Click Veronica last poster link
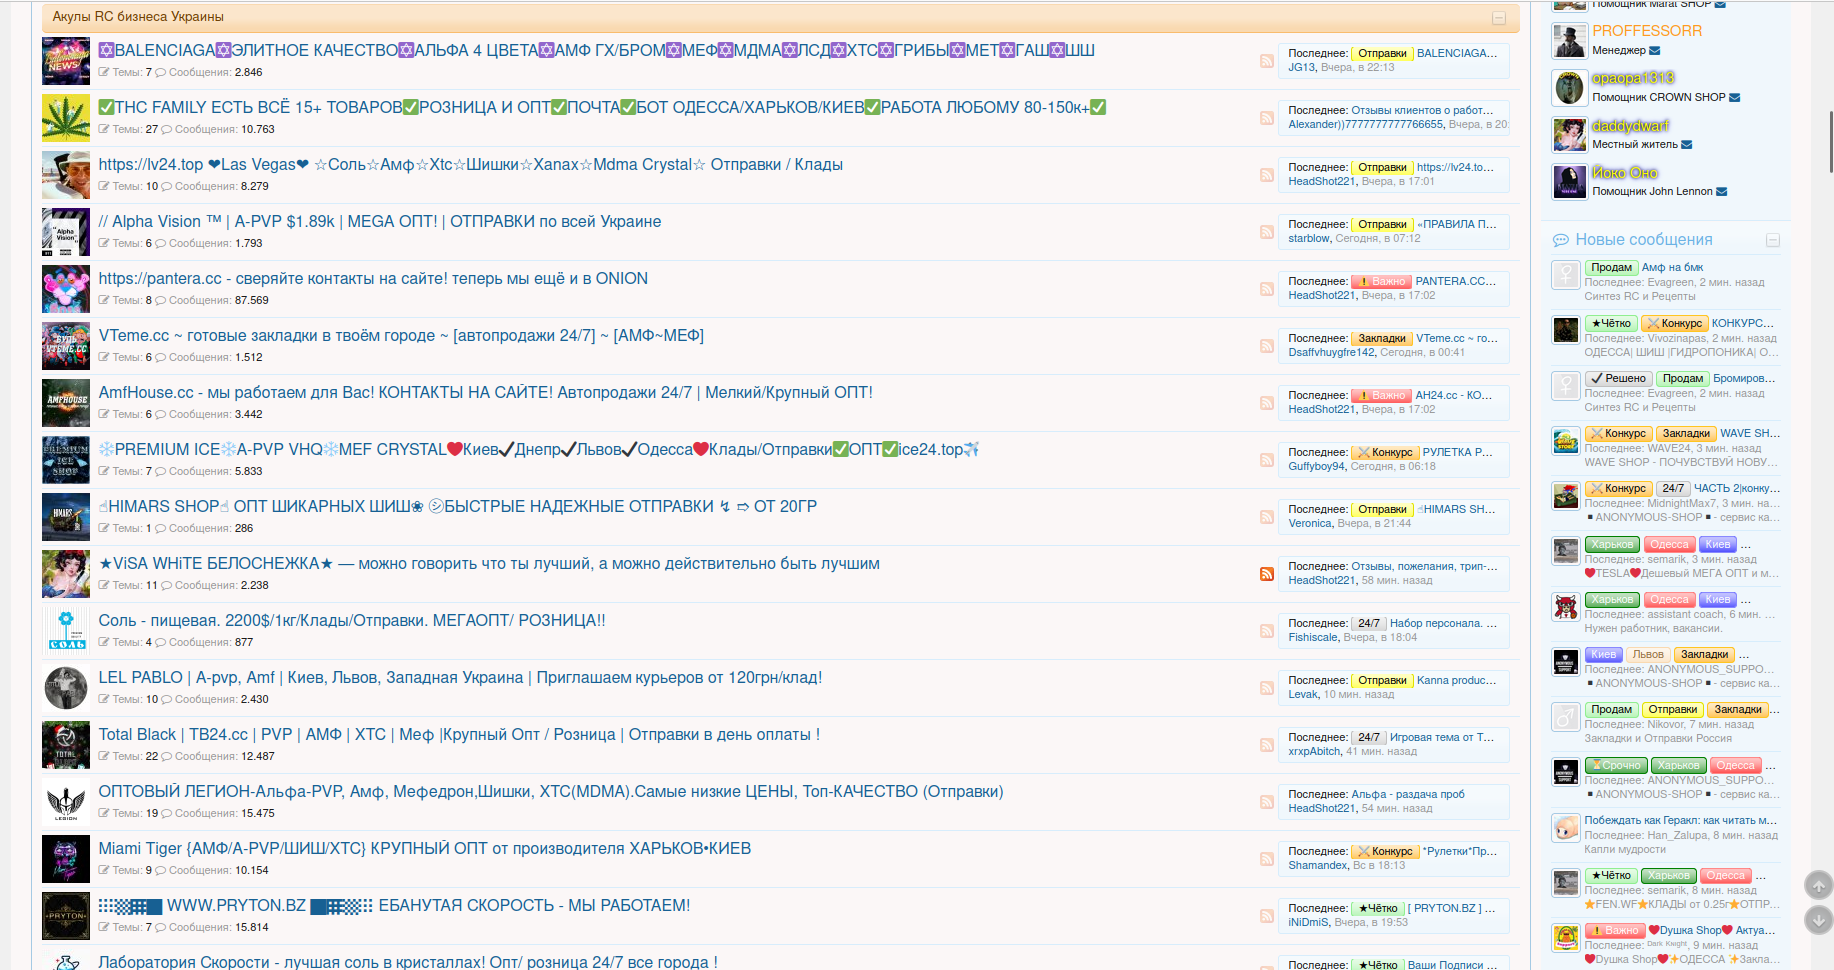 (x=1310, y=524)
